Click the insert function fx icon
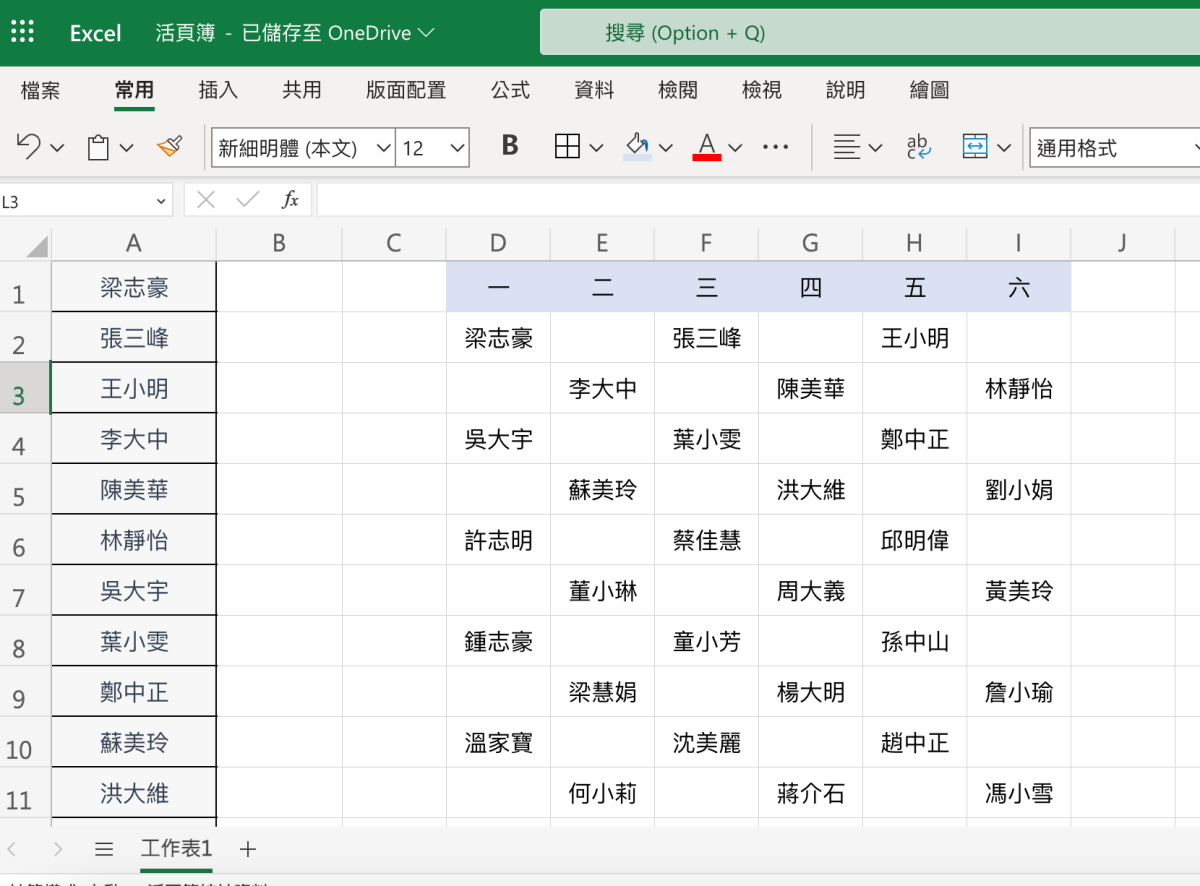Viewport: 1200px width, 886px height. (x=290, y=200)
